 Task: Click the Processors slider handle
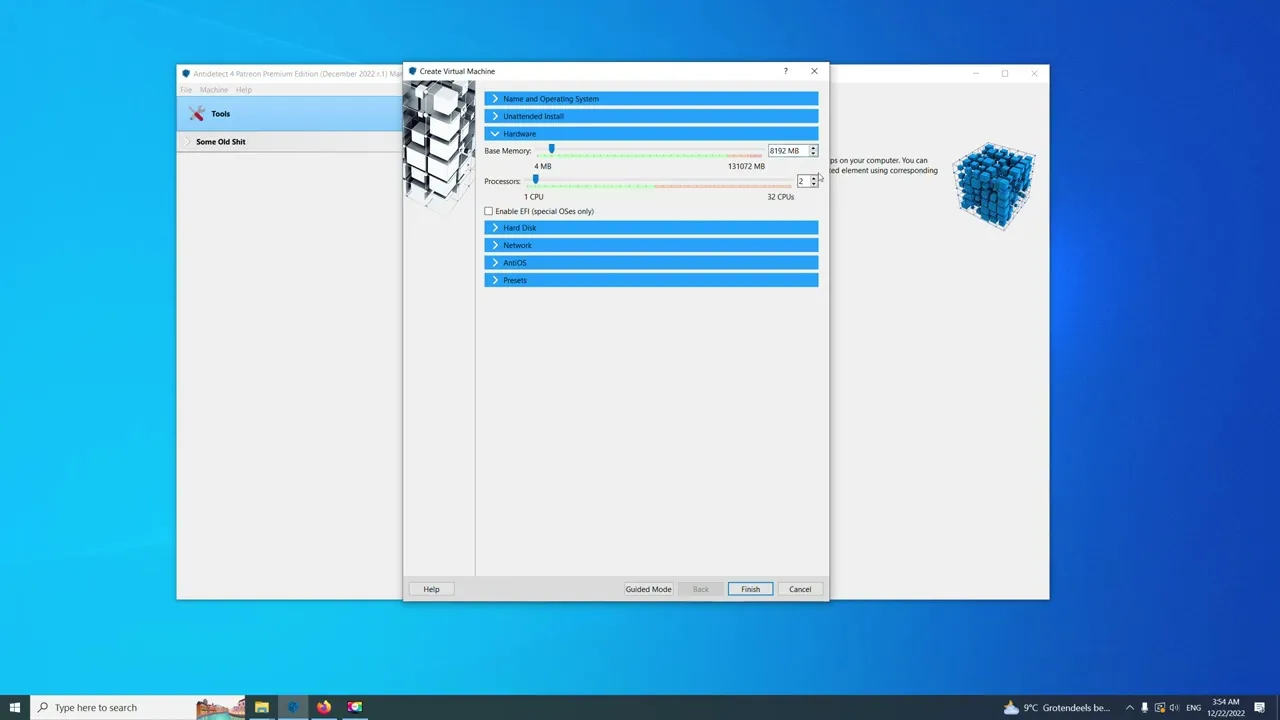click(535, 179)
